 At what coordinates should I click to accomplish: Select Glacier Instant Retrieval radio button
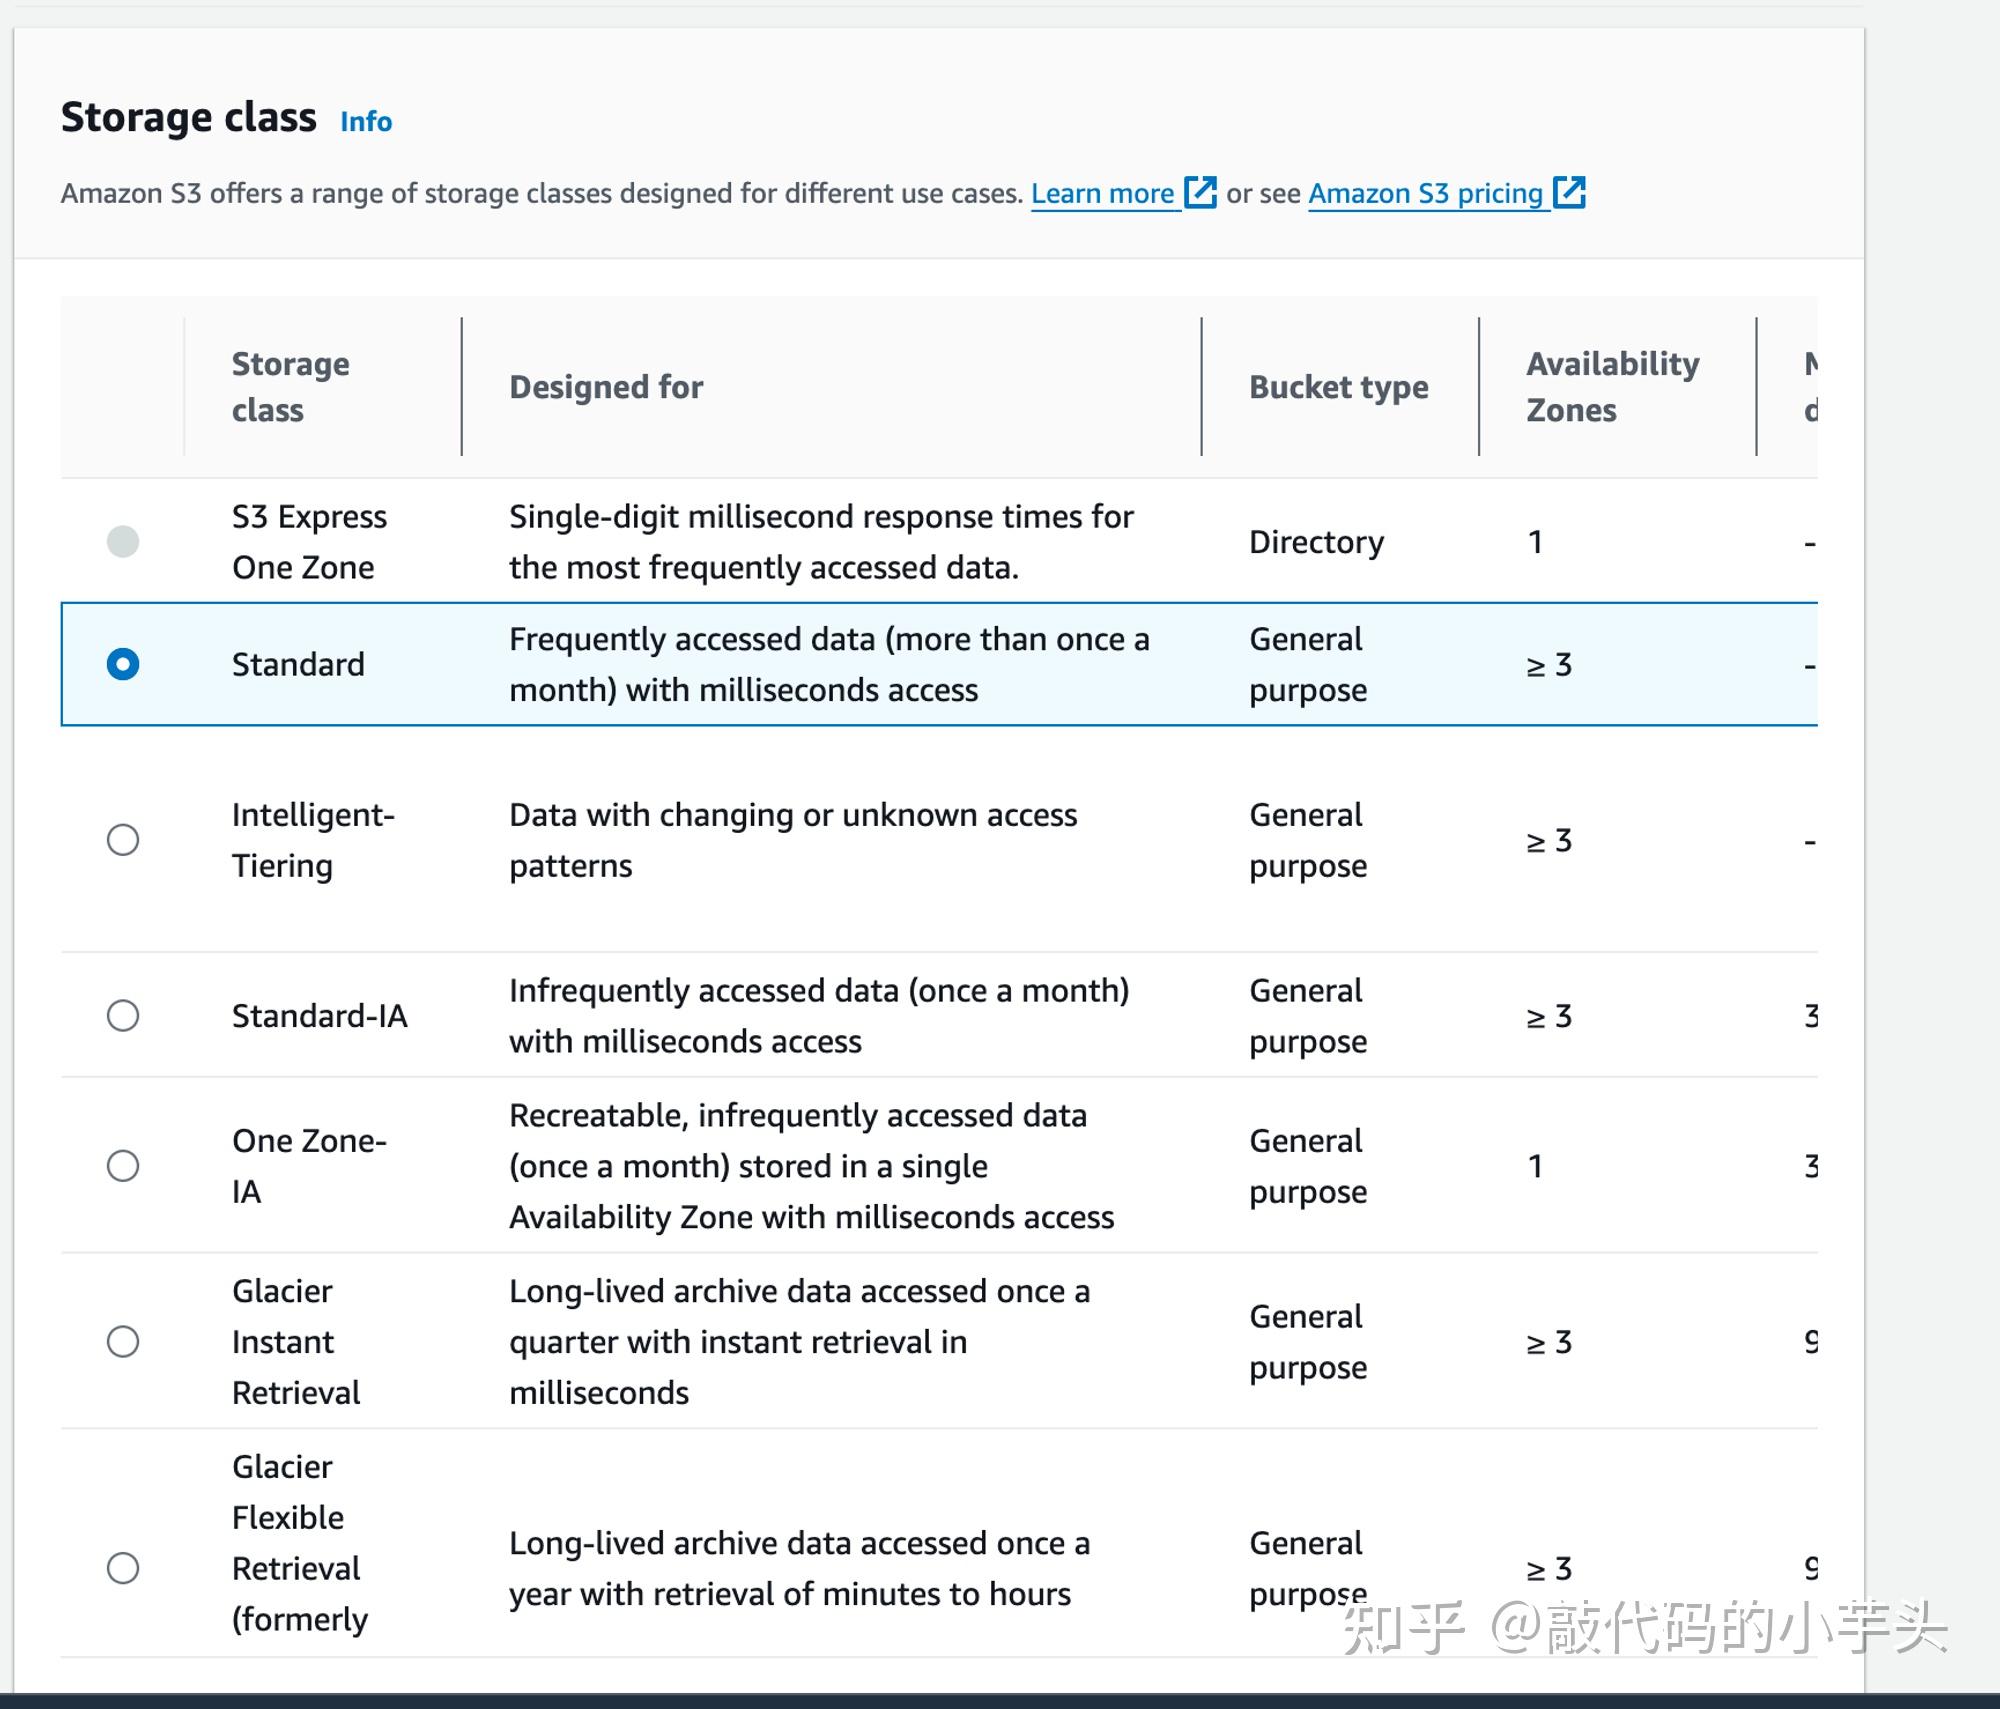coord(123,1342)
